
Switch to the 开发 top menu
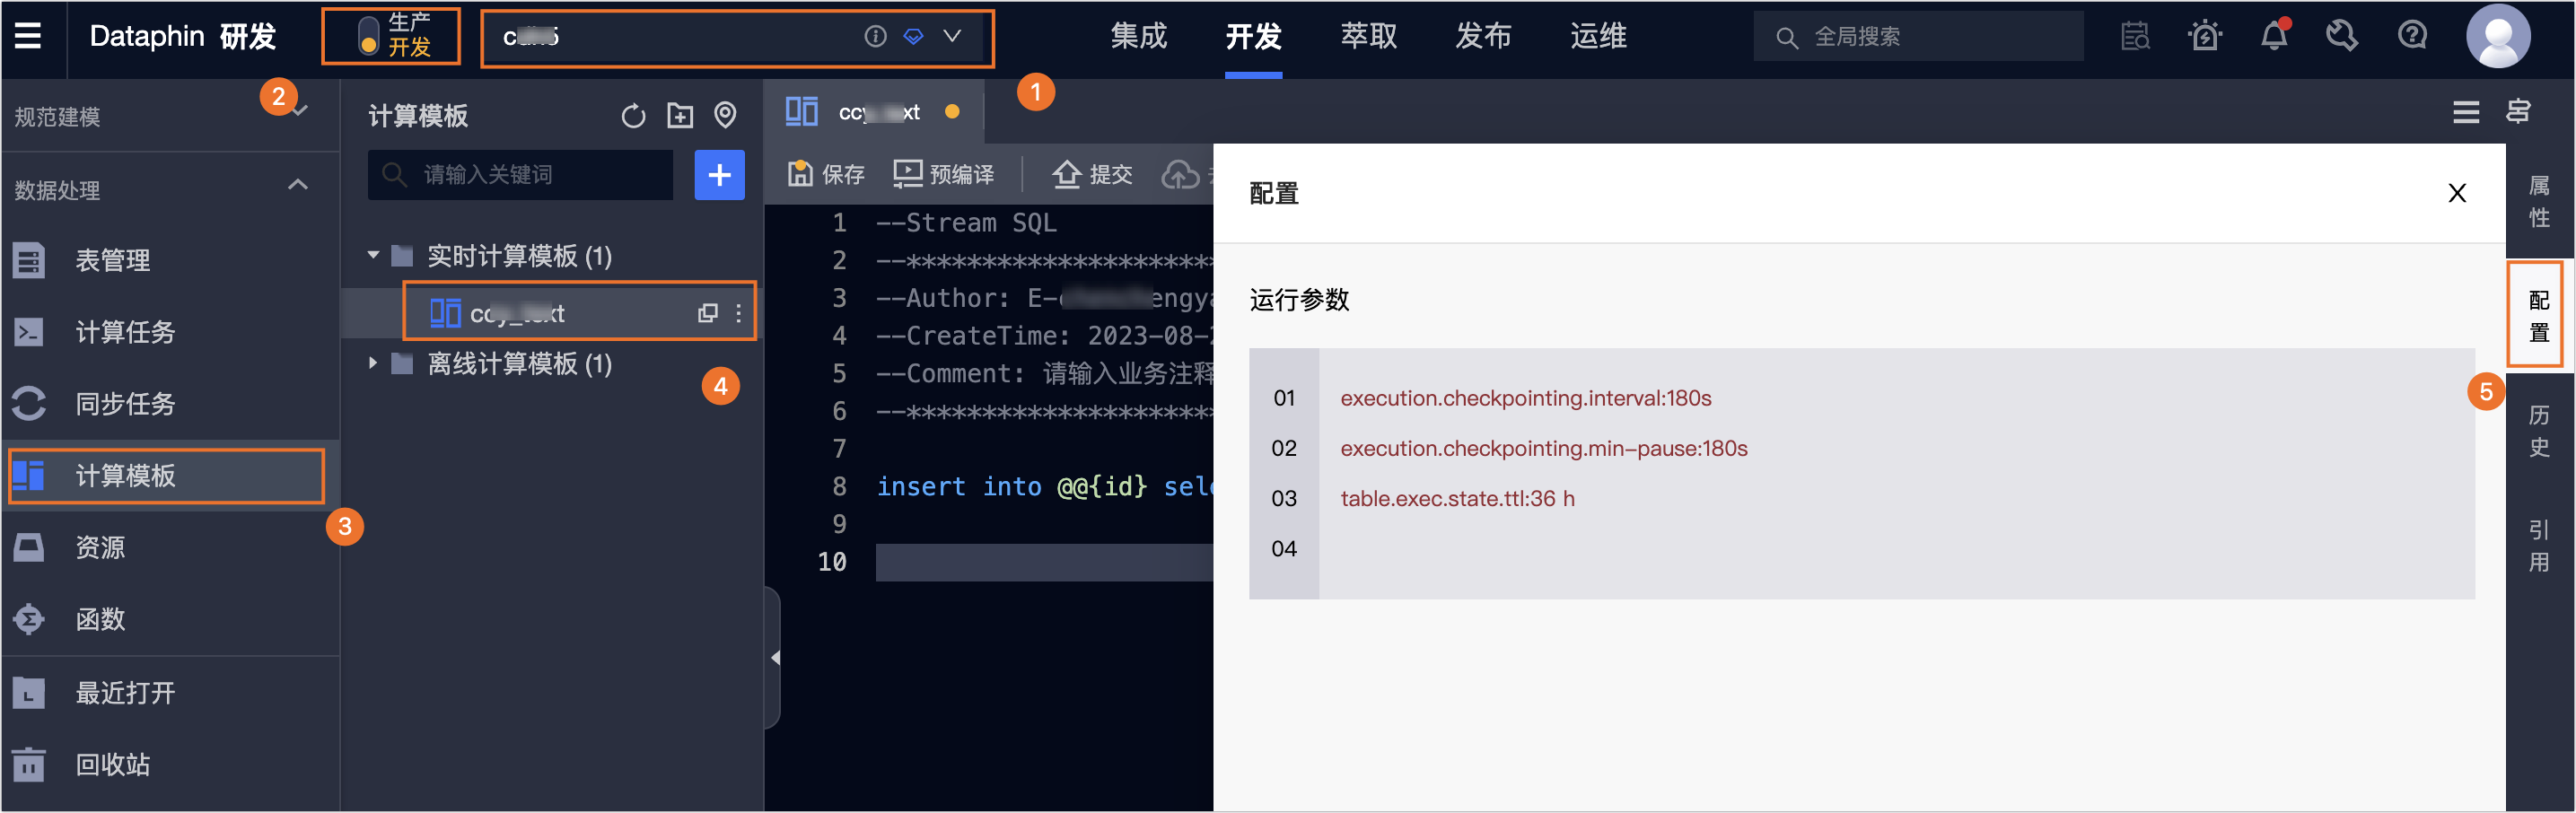(x=1253, y=37)
